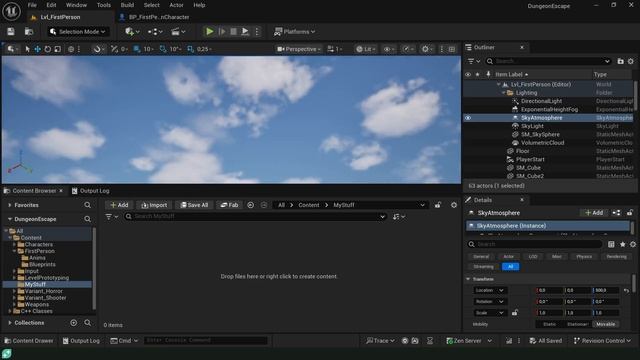Viewport: 640px width, 360px height.
Task: Open the Perspective view dropdown
Action: (x=299, y=49)
